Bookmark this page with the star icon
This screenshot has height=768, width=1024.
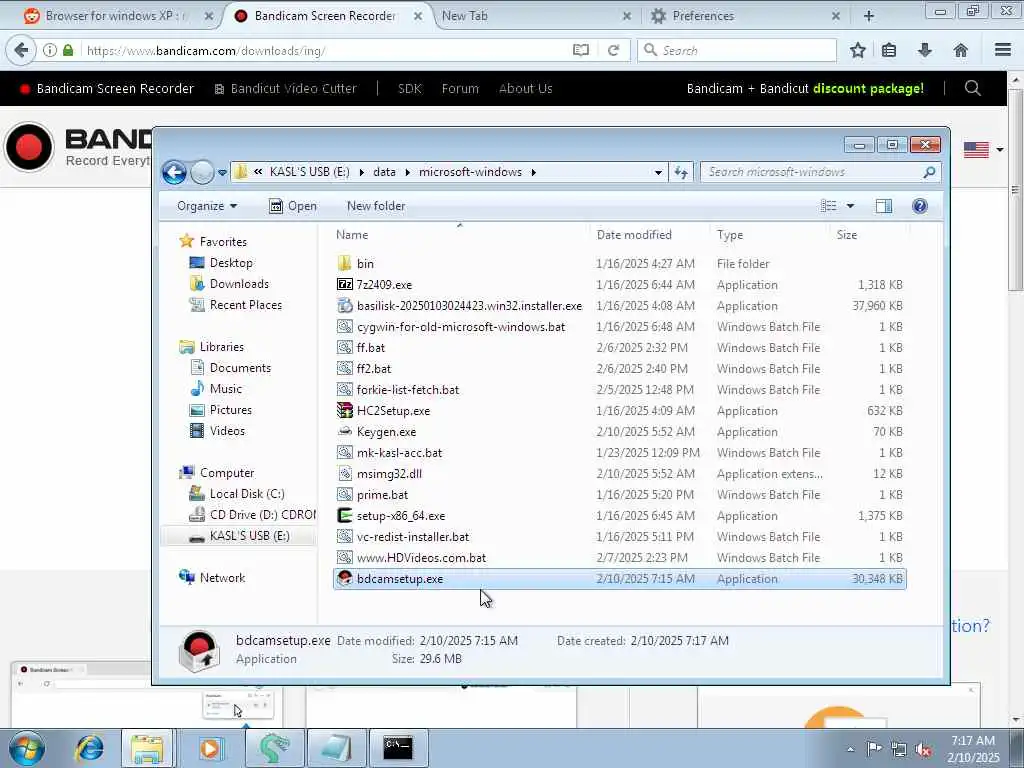click(858, 50)
